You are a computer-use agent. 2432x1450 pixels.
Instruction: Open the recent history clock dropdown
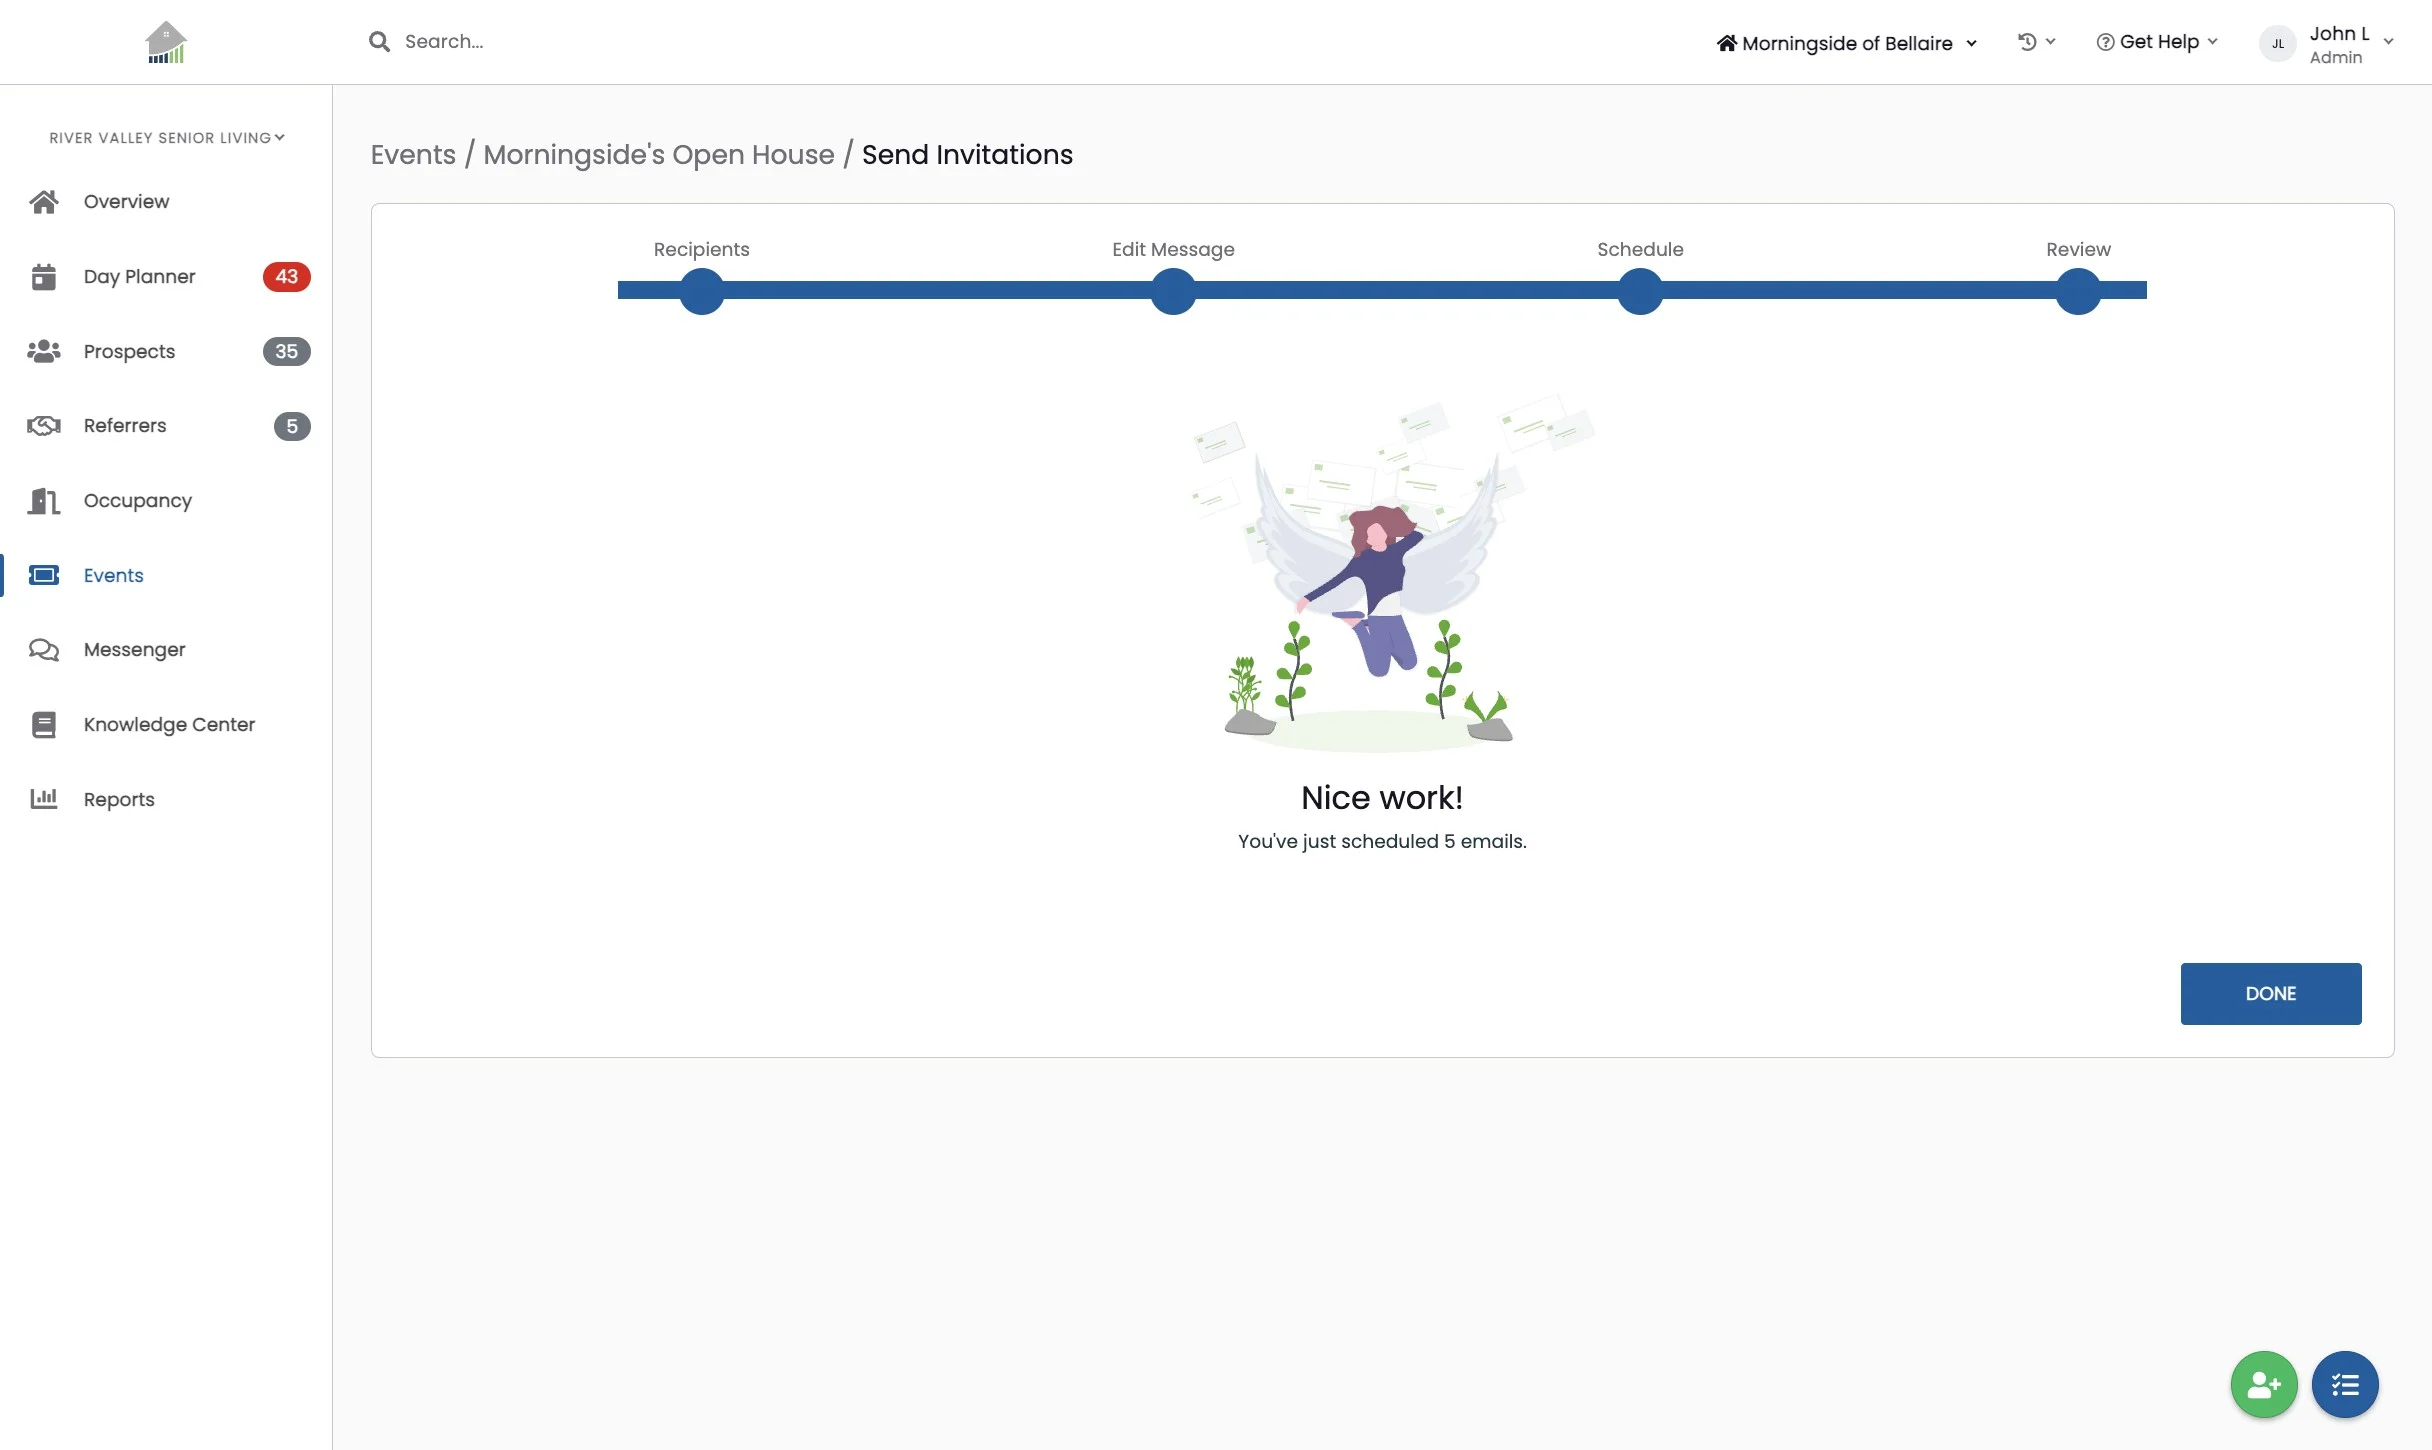(x=2035, y=42)
